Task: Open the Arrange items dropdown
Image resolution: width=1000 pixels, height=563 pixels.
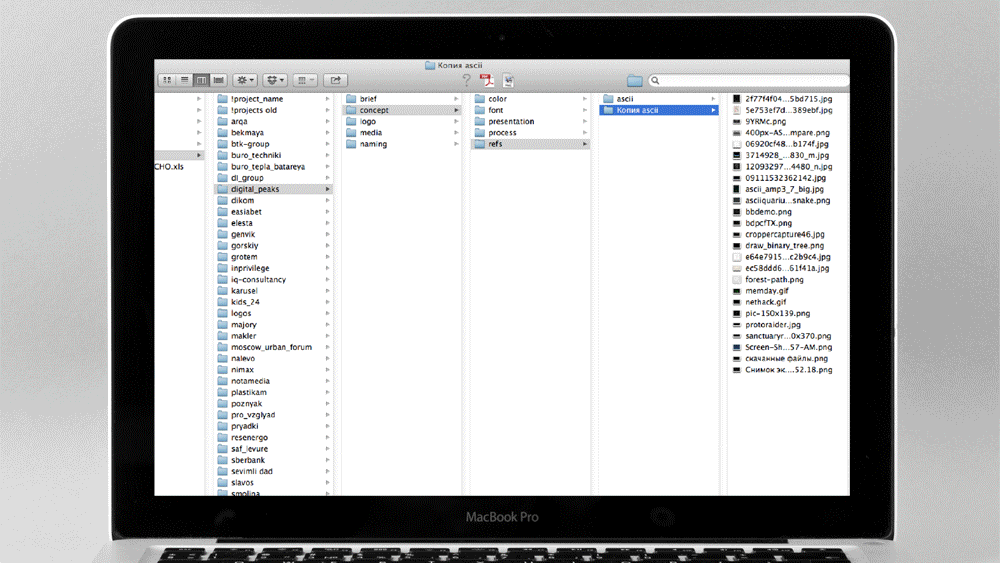Action: (x=306, y=80)
